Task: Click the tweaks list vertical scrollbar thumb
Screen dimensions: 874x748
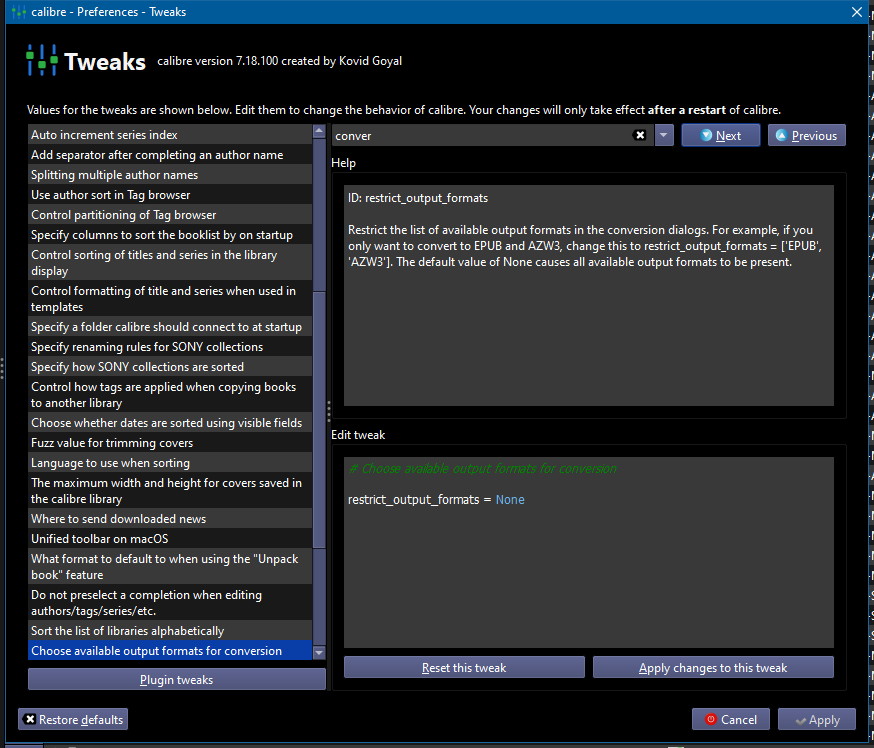Action: 319,419
